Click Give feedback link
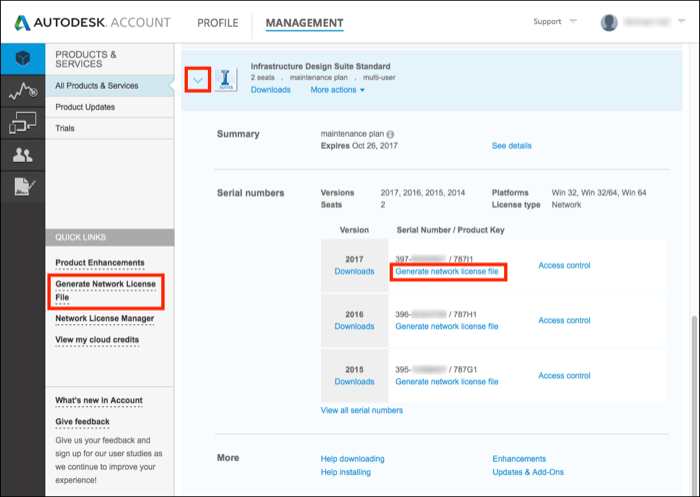The image size is (700, 497). [x=82, y=422]
